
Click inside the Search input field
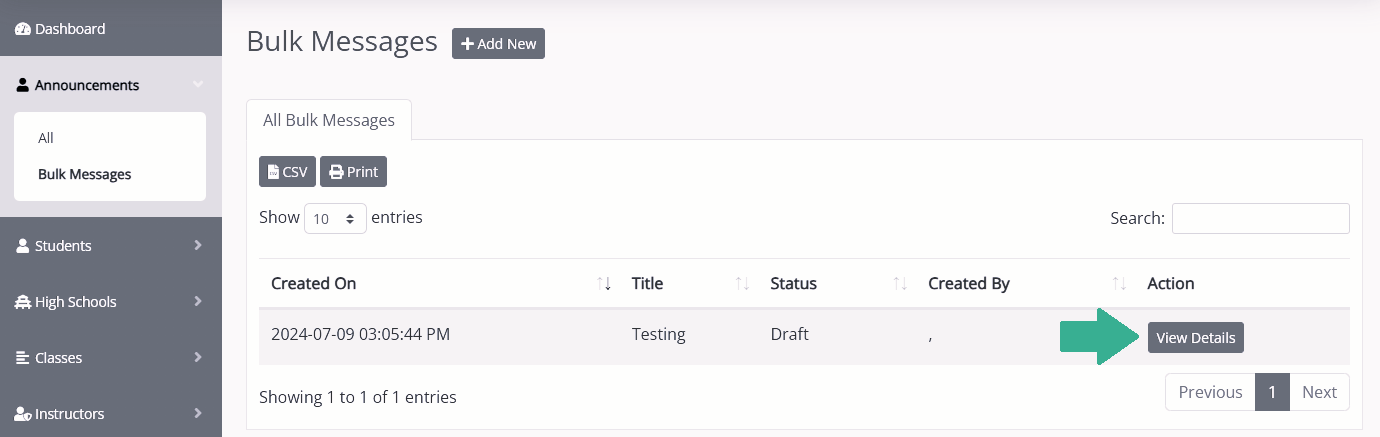(x=1261, y=218)
